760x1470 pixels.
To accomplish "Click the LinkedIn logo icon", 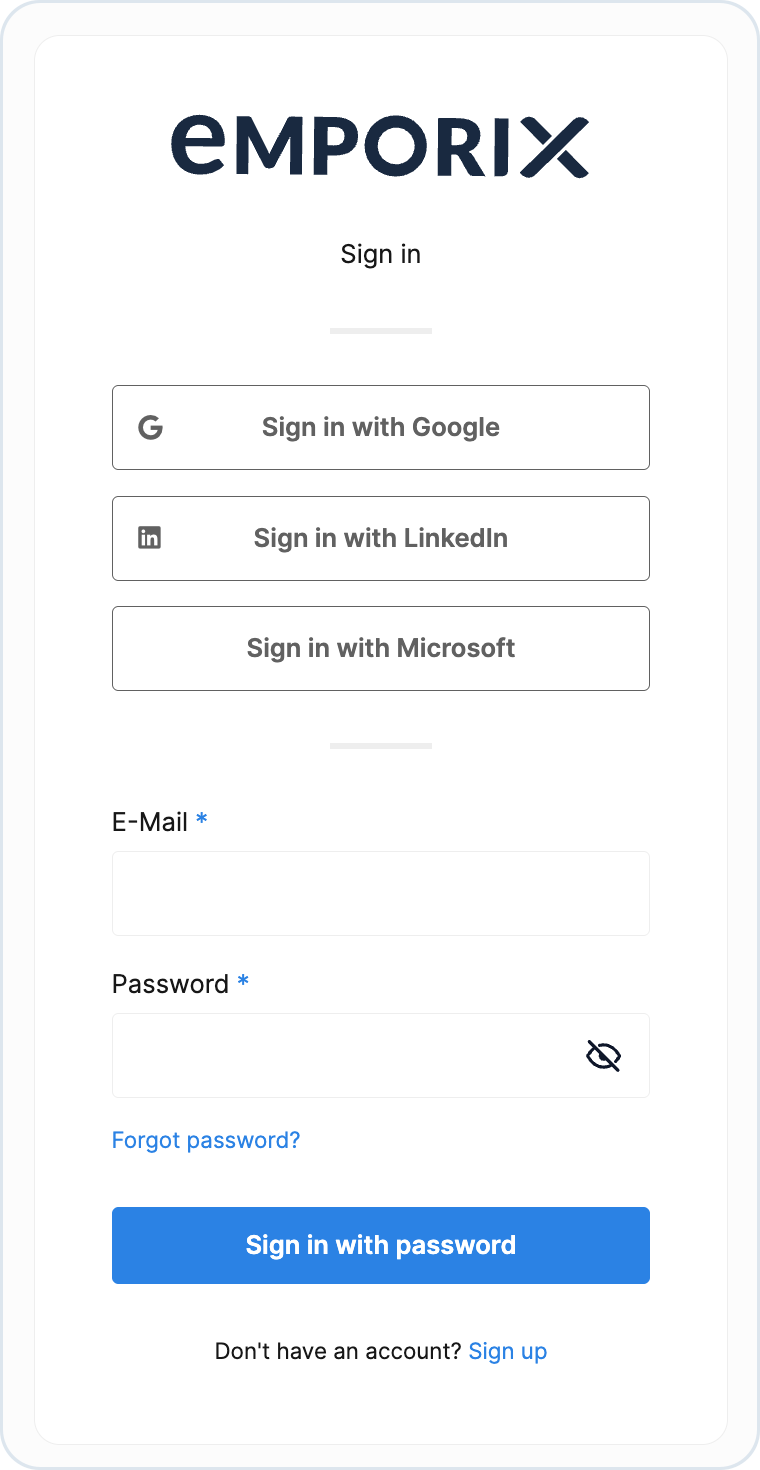I will pyautogui.click(x=149, y=538).
